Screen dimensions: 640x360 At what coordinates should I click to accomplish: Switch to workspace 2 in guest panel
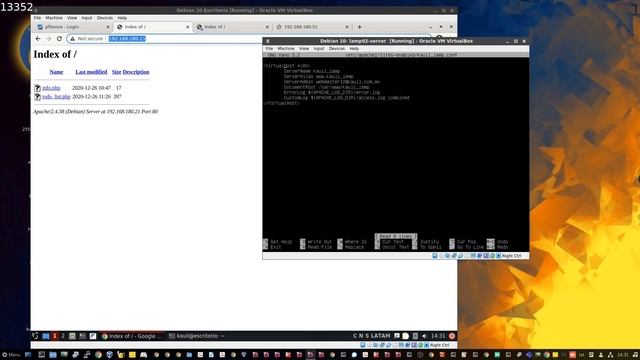[63, 336]
